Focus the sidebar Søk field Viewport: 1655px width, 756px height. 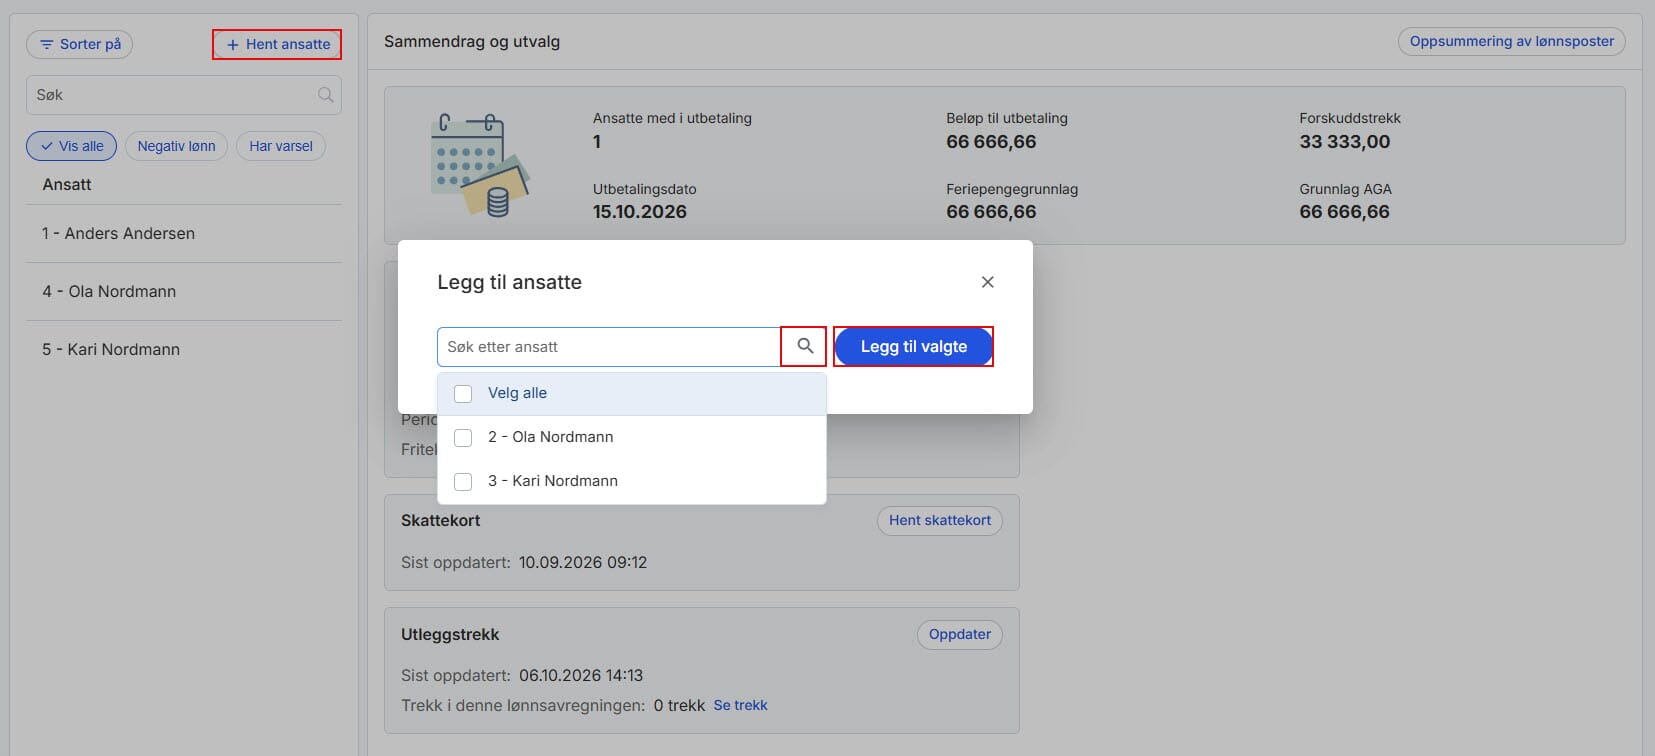183,95
